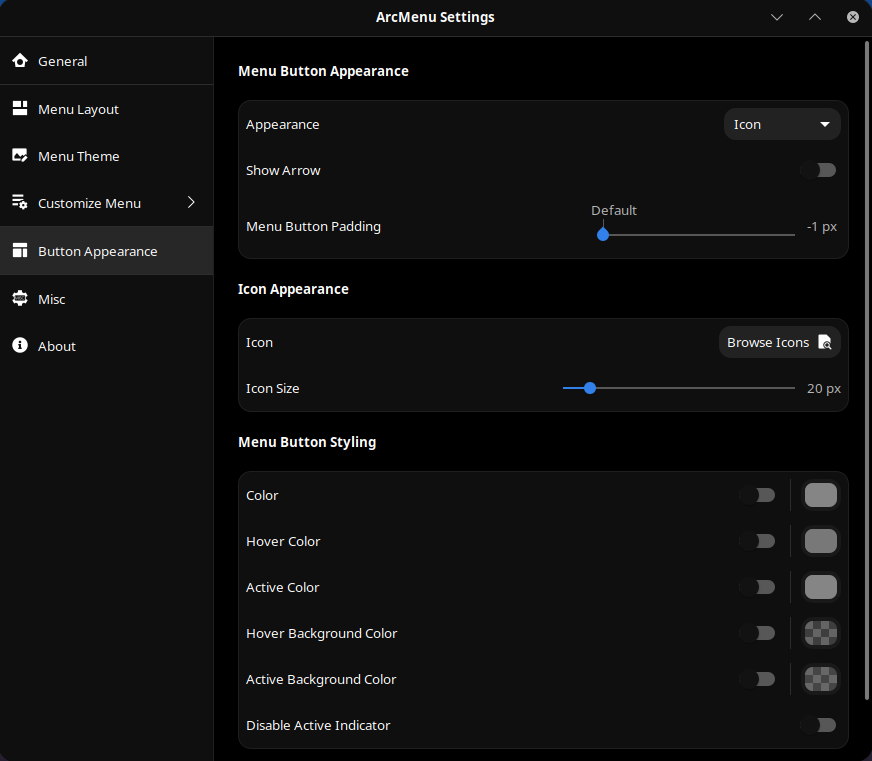Click the Menu Button Styling heading

pos(307,442)
